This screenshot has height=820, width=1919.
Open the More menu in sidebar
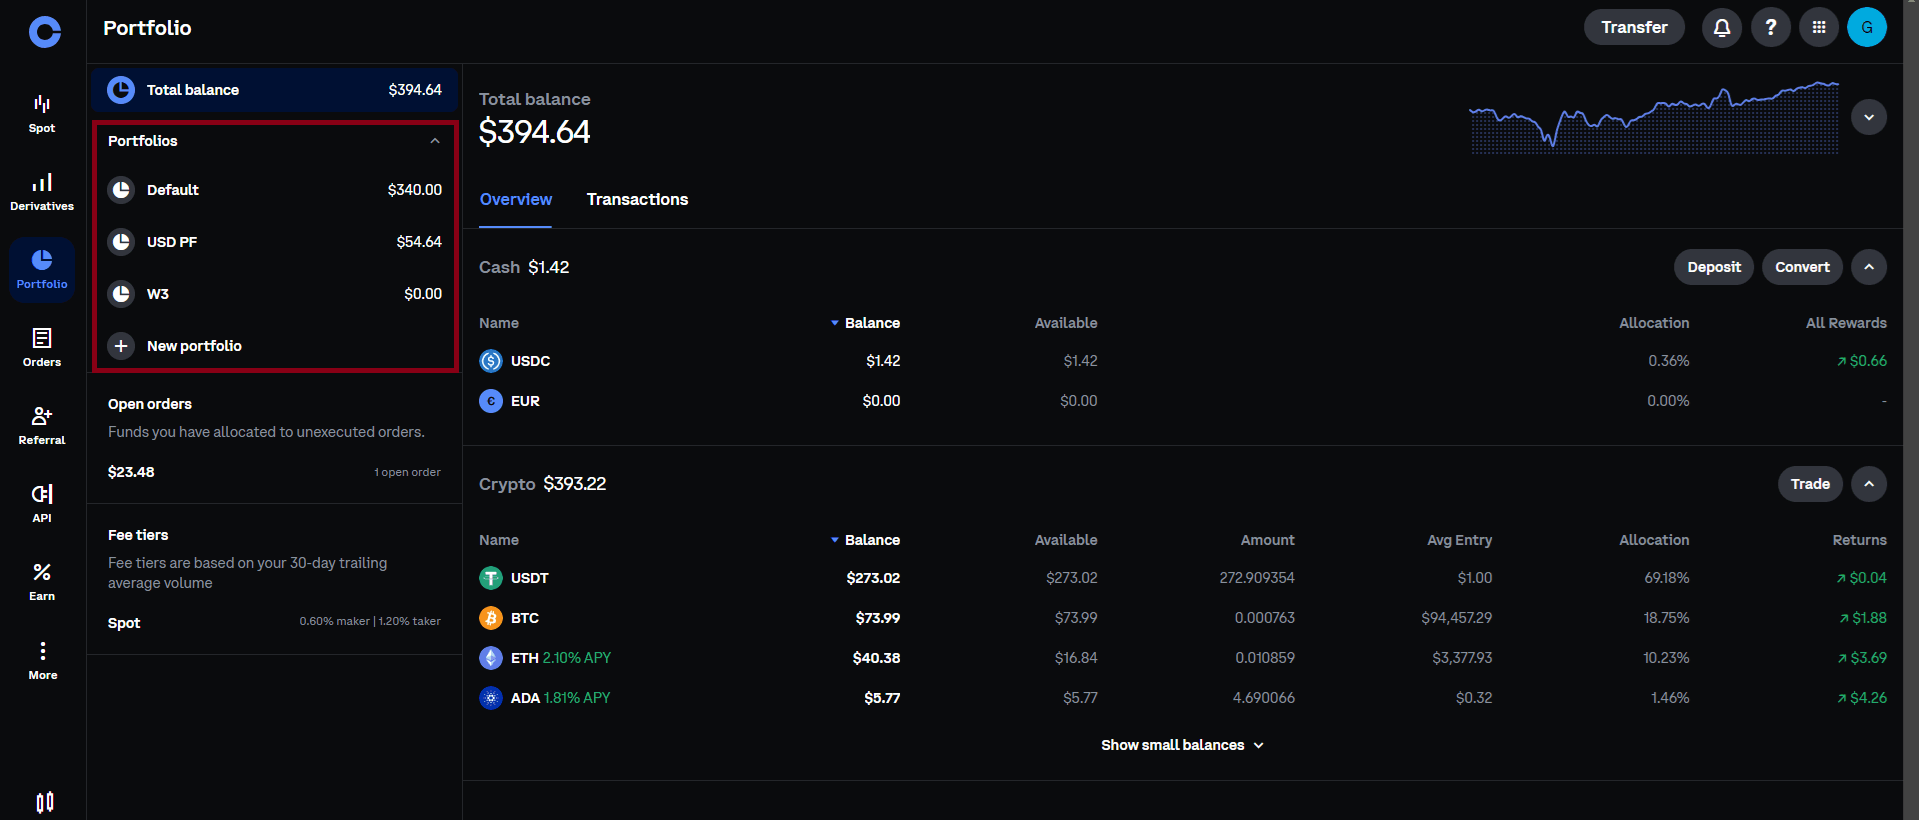(42, 660)
